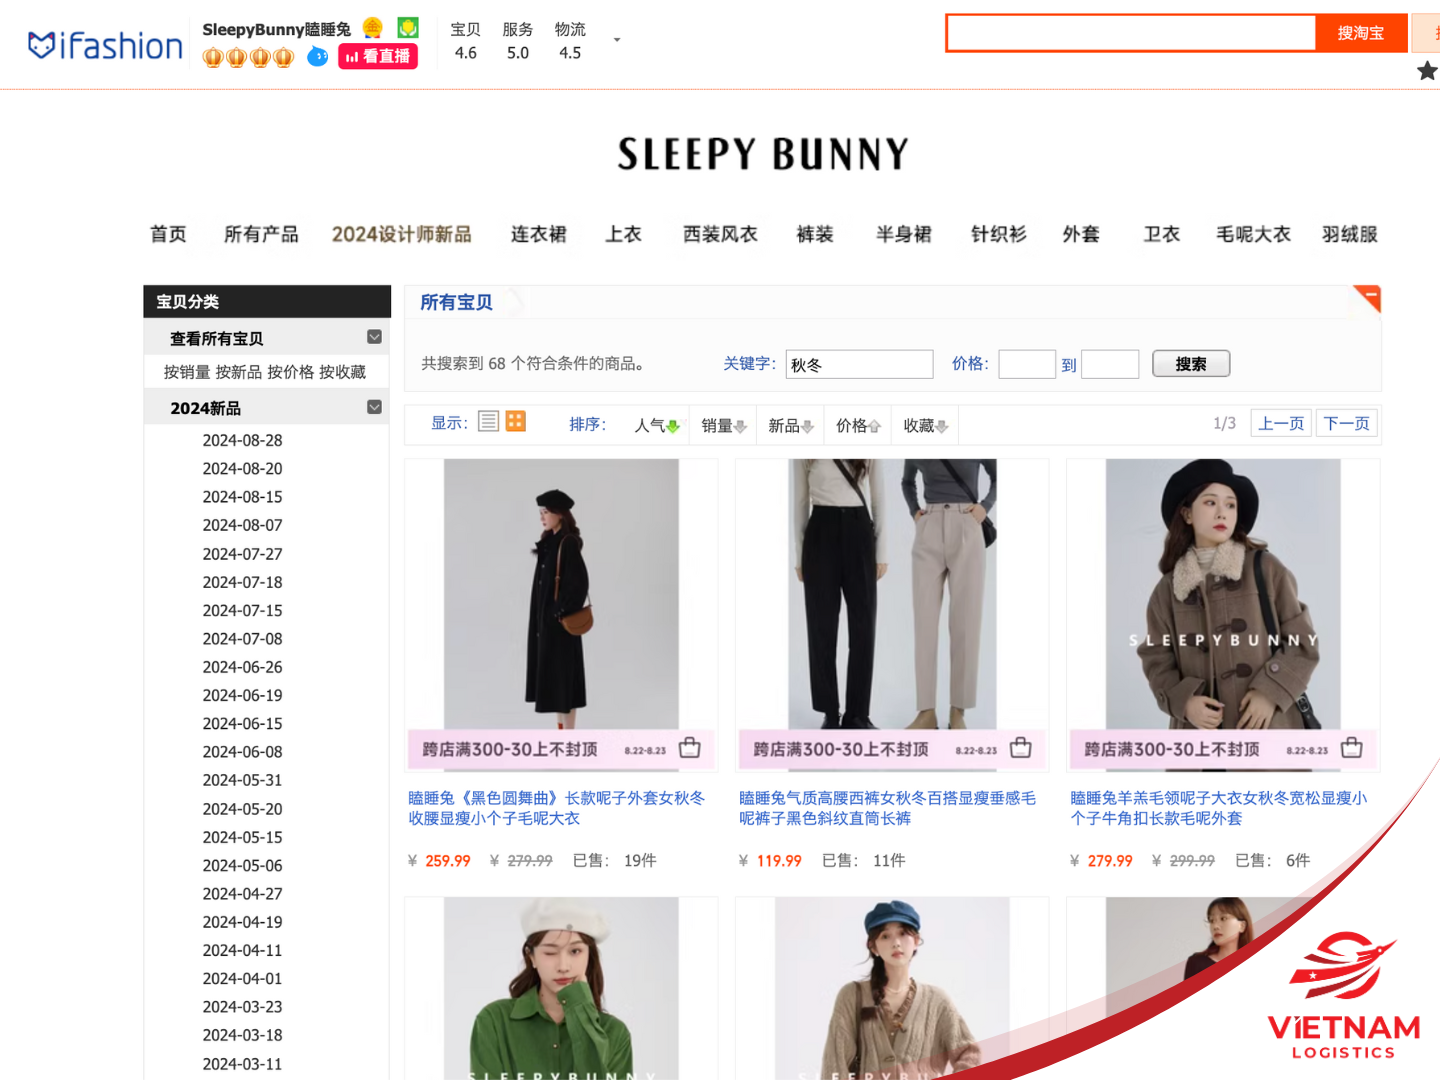This screenshot has width=1440, height=1080.
Task: Click the four gold crowns rating
Action: coord(248,57)
